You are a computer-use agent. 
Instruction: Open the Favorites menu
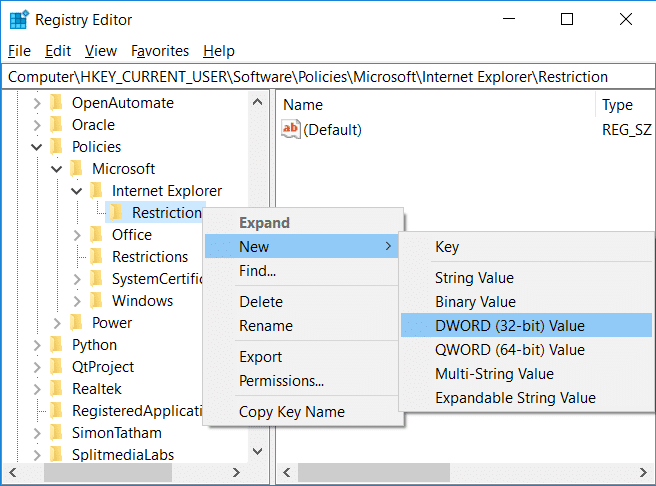[160, 51]
